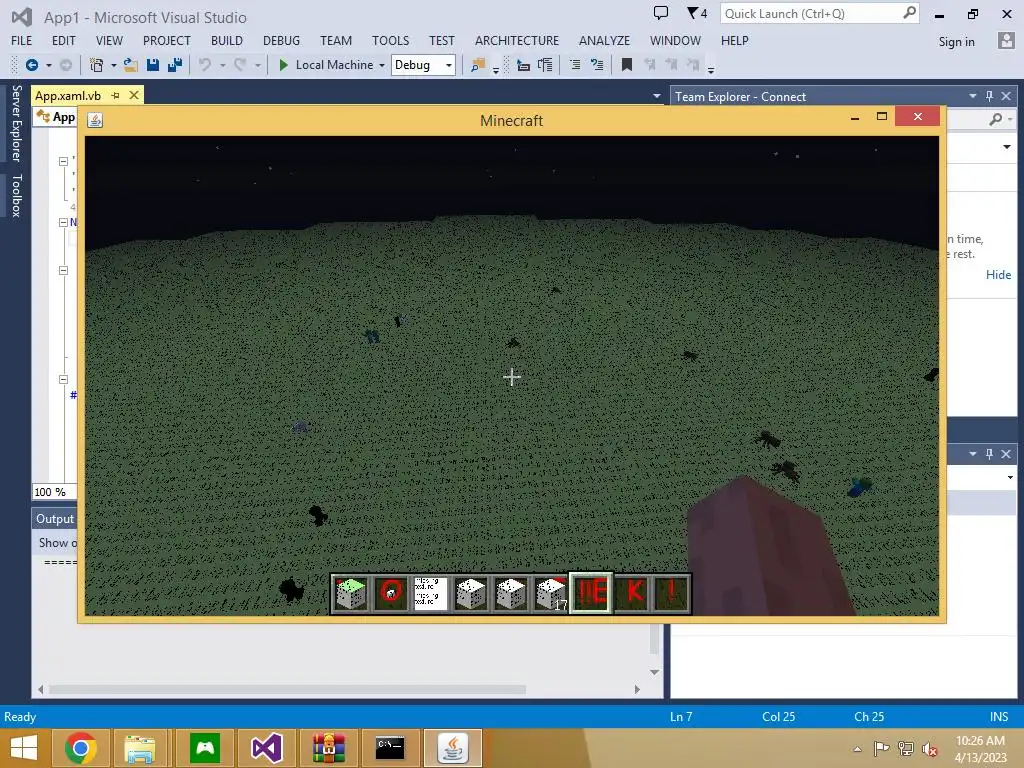Open the Undo history dropdown arrow
The width and height of the screenshot is (1024, 768).
222,65
